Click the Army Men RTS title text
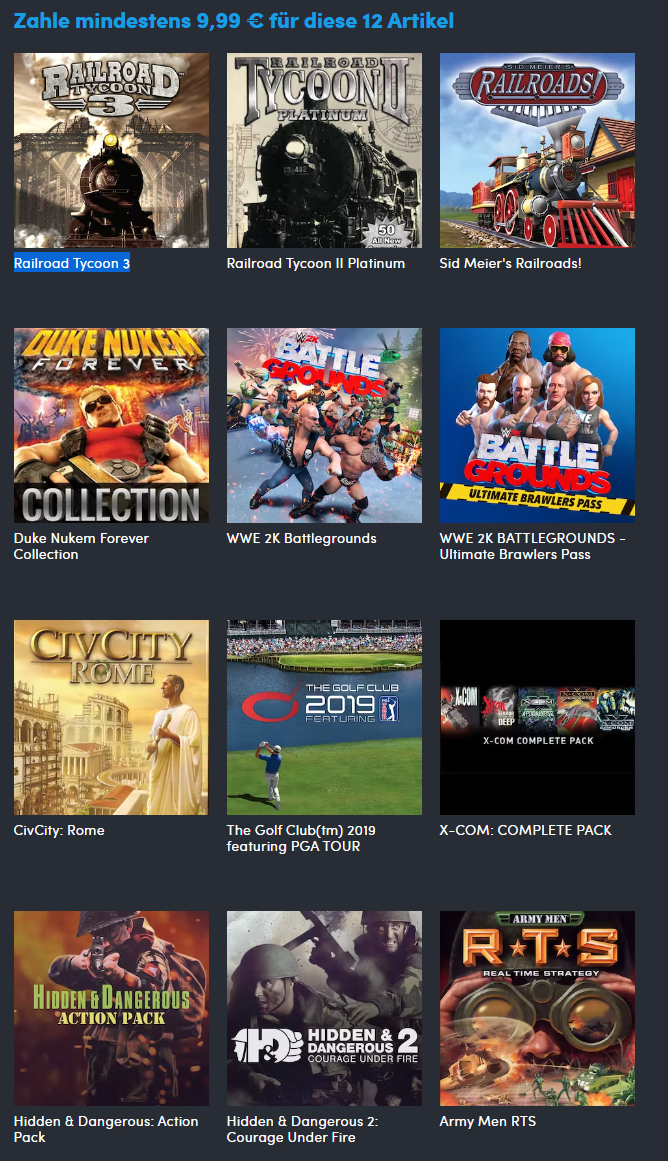Image resolution: width=668 pixels, height=1161 pixels. pyautogui.click(x=487, y=1121)
